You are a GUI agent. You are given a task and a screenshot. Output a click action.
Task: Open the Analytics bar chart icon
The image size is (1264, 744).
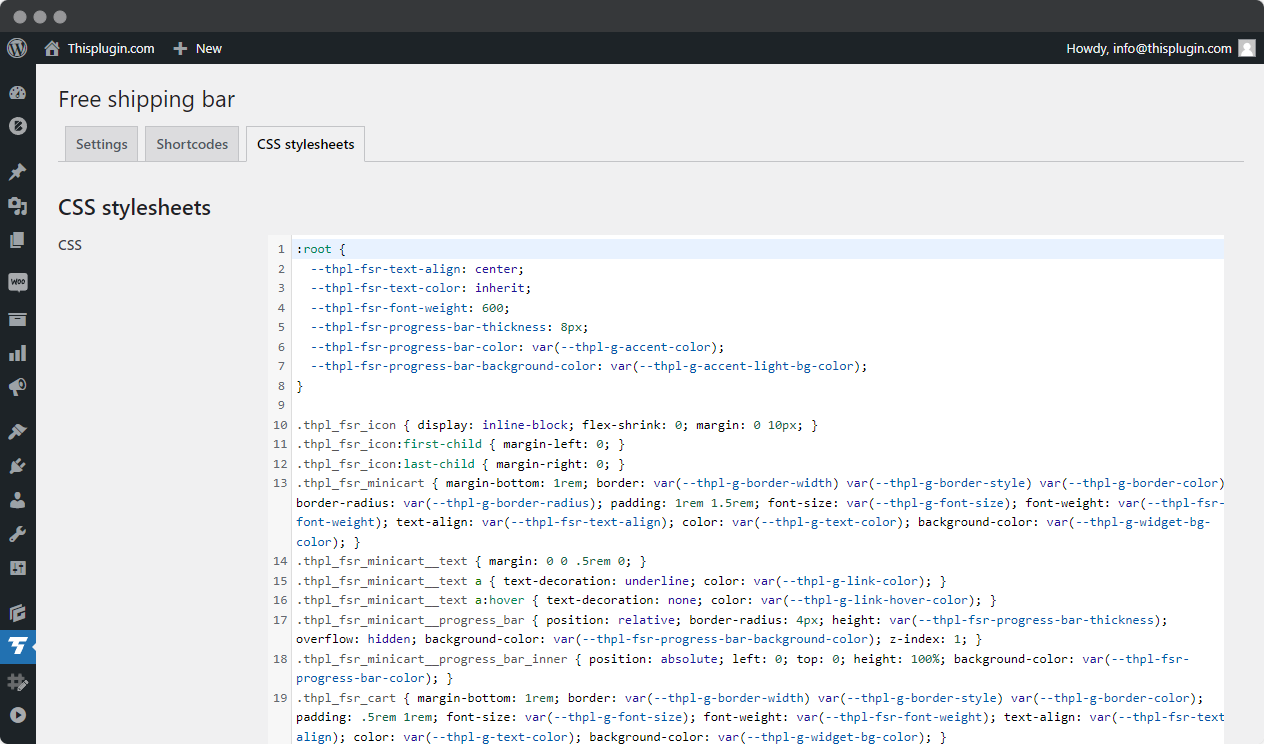pos(17,353)
